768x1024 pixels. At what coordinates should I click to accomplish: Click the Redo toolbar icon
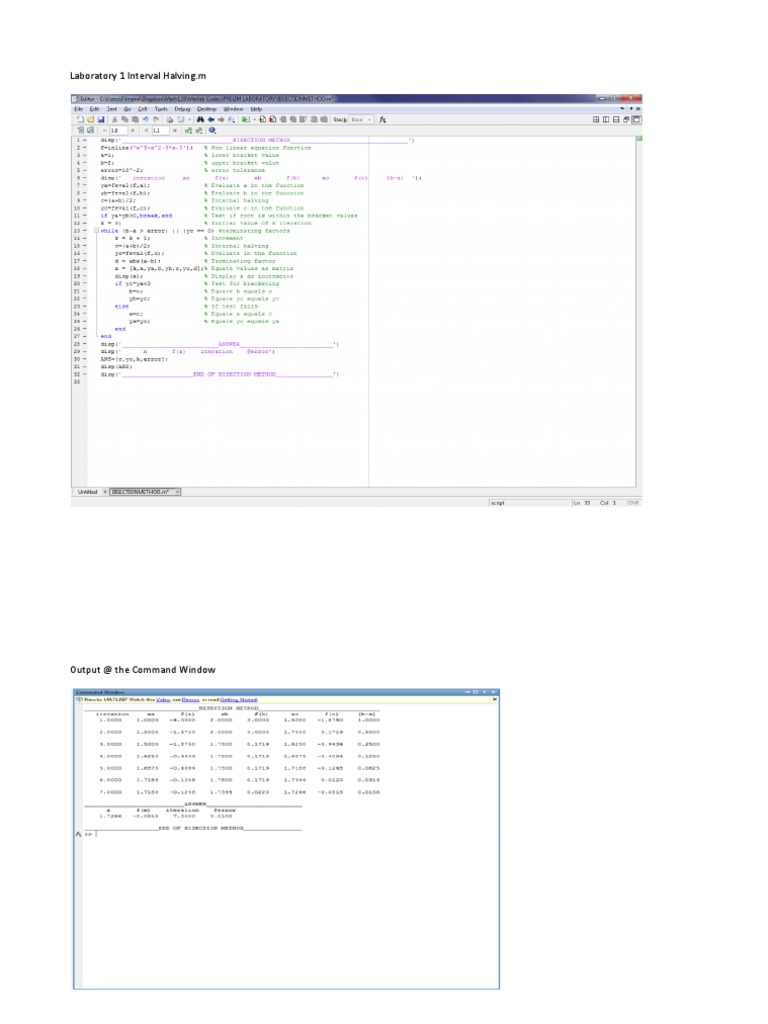156,120
